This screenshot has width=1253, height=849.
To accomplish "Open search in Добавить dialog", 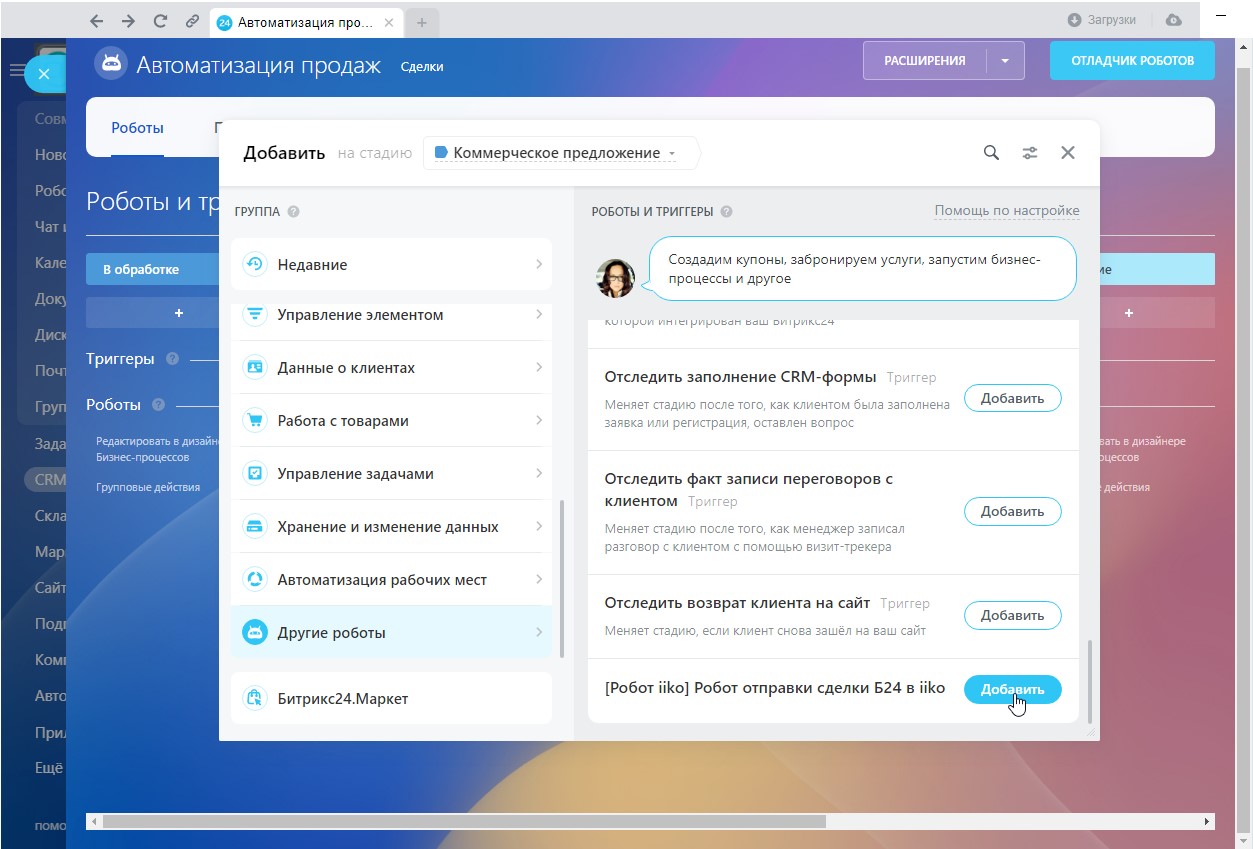I will [x=991, y=152].
